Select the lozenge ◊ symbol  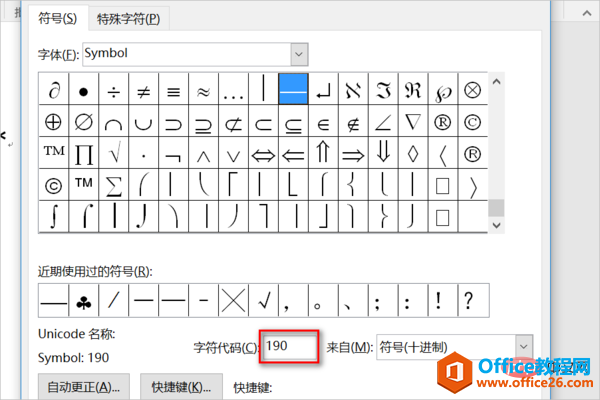click(x=413, y=153)
